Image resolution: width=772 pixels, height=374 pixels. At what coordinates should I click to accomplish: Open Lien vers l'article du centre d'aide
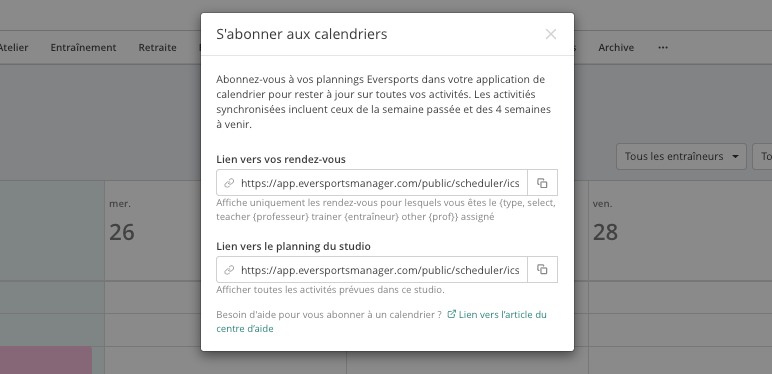pyautogui.click(x=382, y=321)
